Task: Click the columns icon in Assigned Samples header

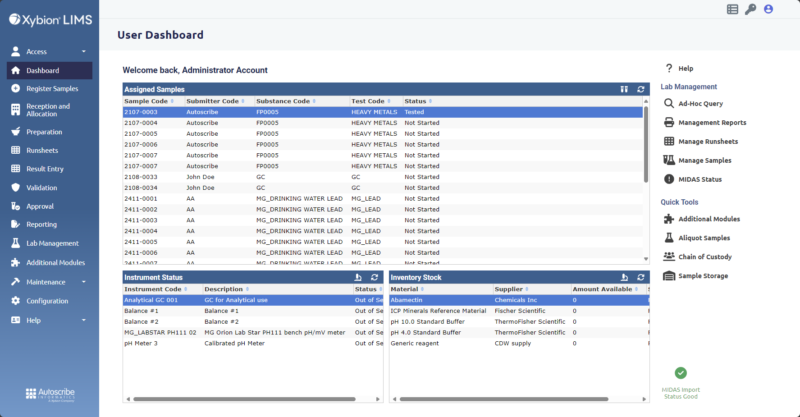Action: pos(624,89)
